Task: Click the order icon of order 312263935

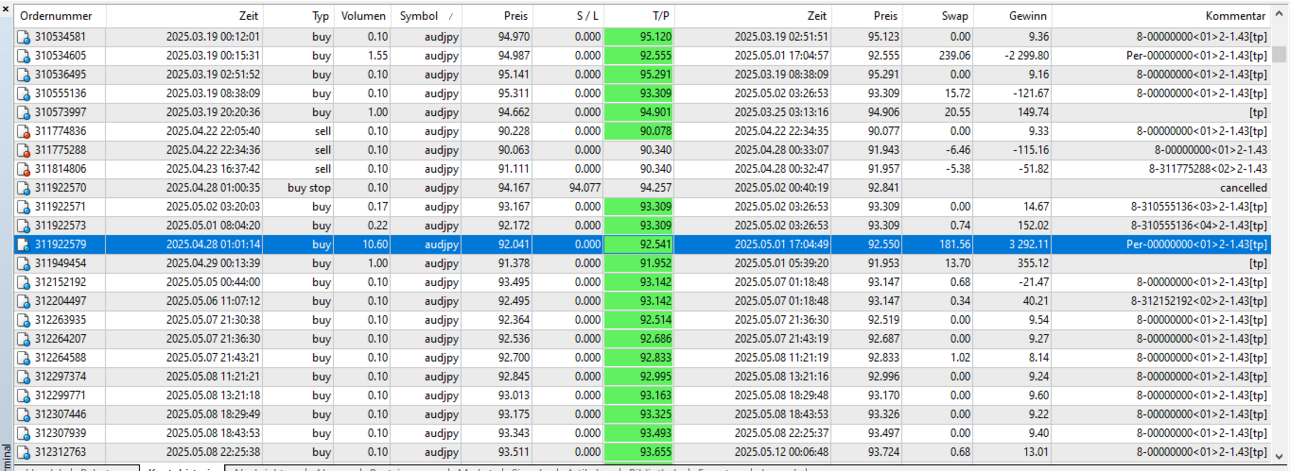Action: pos(24,319)
